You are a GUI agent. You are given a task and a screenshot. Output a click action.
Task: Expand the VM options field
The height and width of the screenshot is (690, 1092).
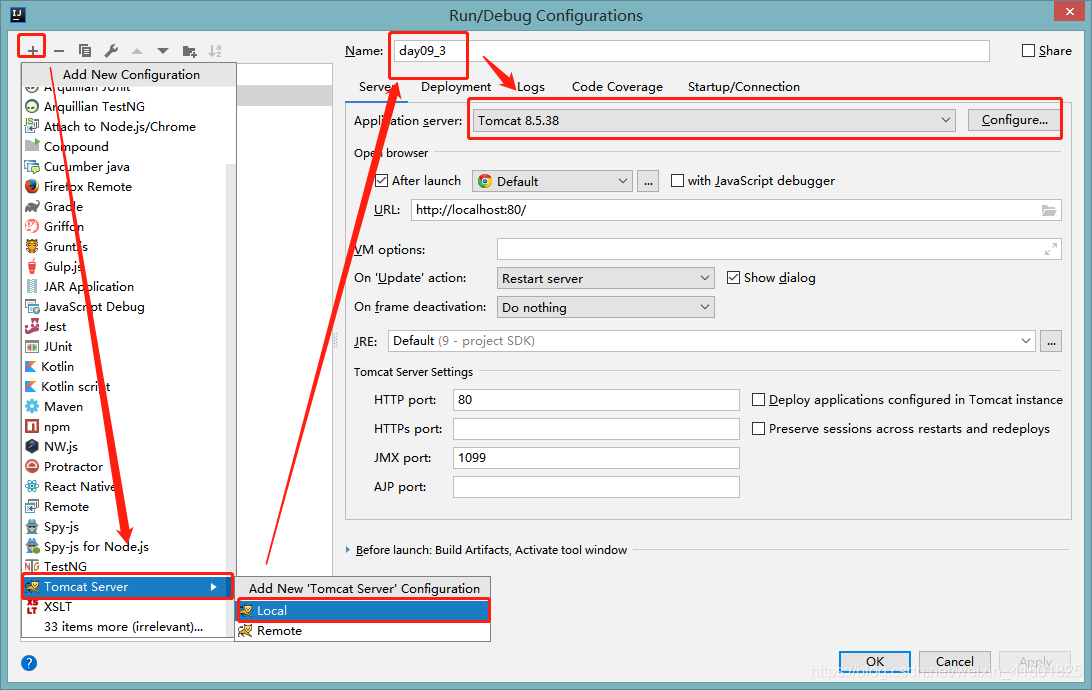pyautogui.click(x=1051, y=249)
